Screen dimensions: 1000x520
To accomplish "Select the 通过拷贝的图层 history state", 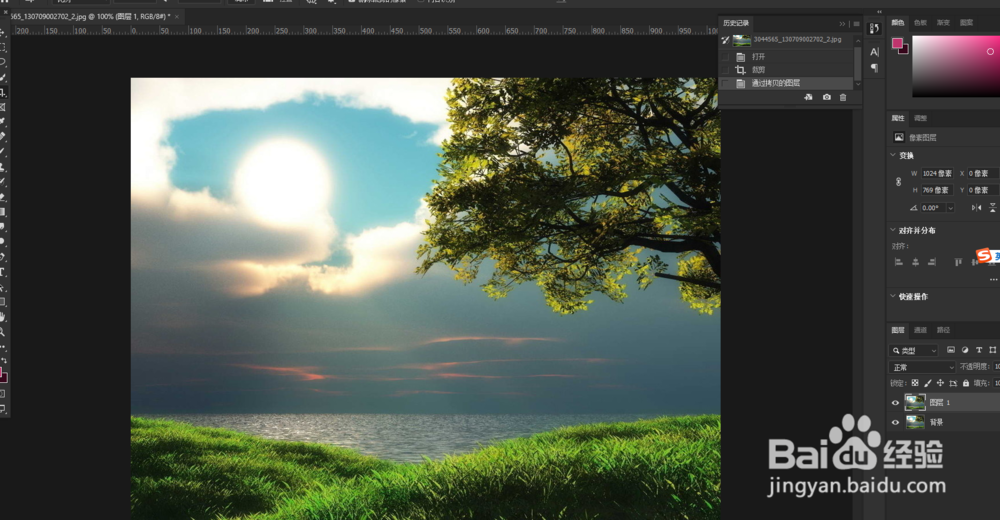I will 785,83.
